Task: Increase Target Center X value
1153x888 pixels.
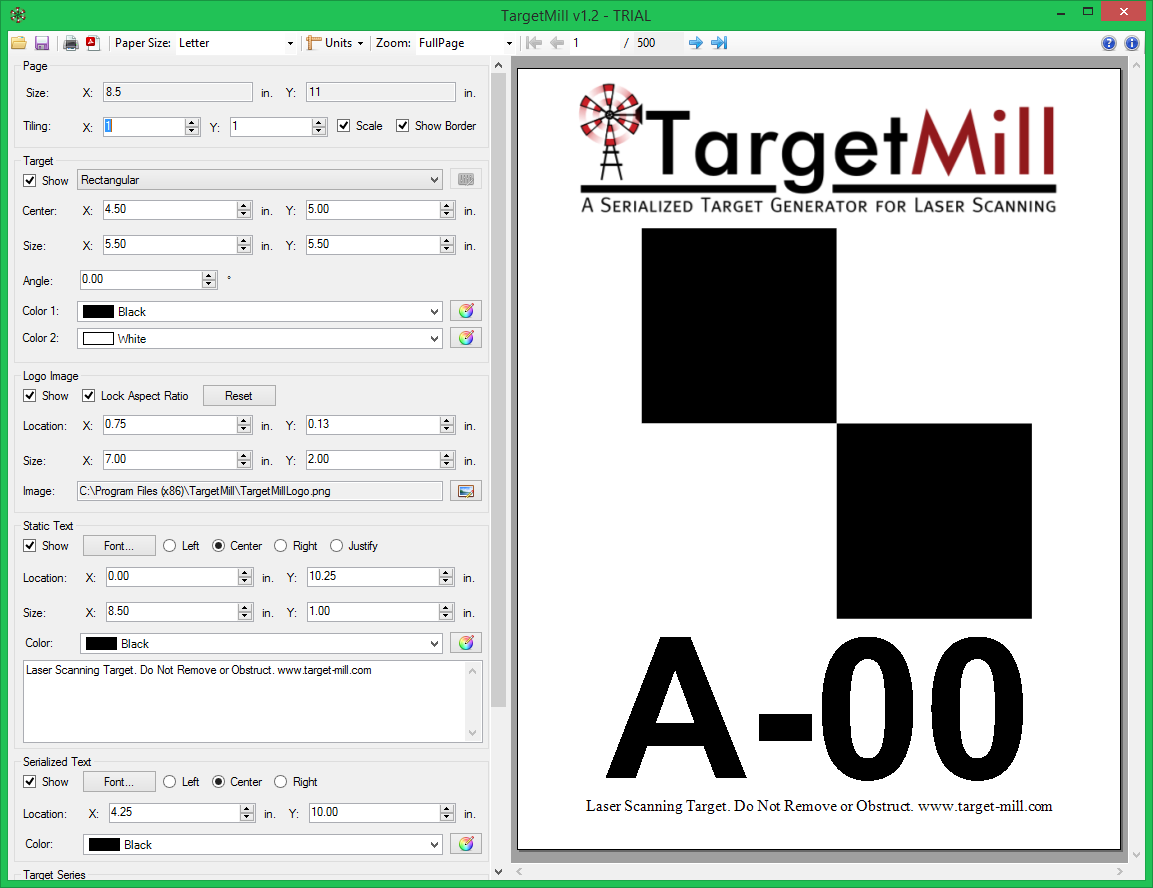Action: pos(244,205)
